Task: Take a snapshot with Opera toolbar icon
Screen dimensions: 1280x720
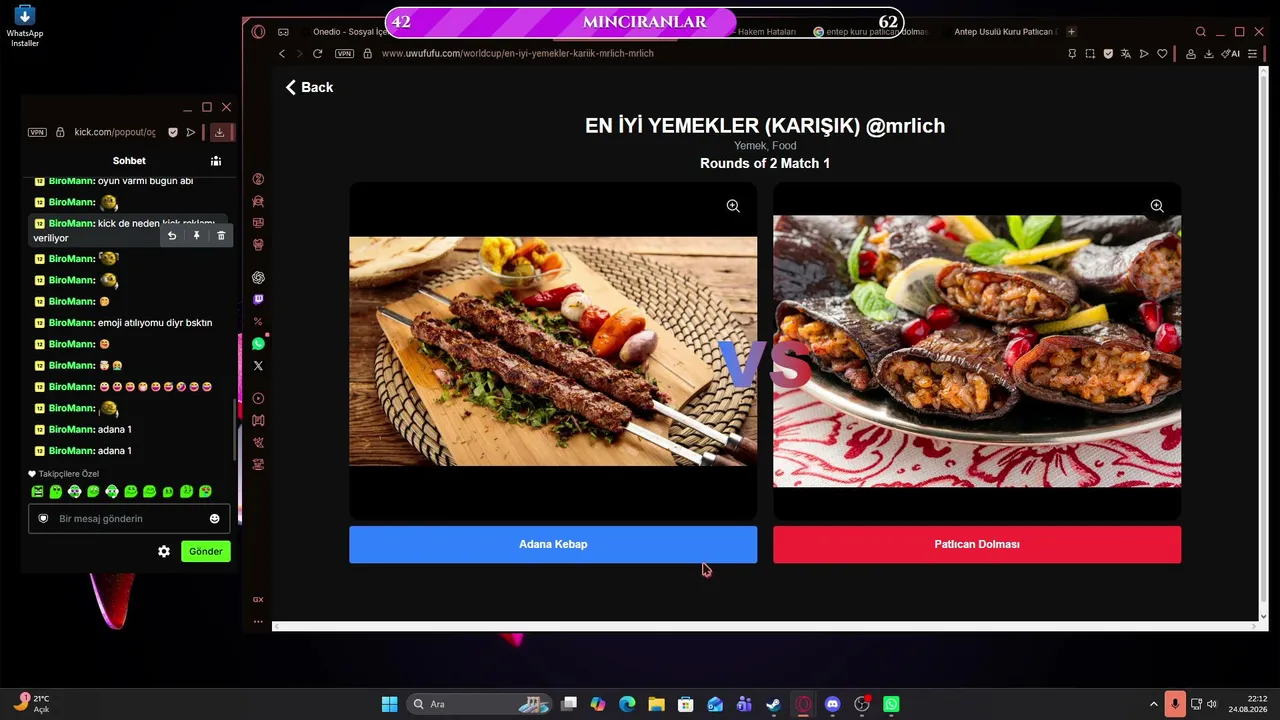Action: click(x=1090, y=53)
